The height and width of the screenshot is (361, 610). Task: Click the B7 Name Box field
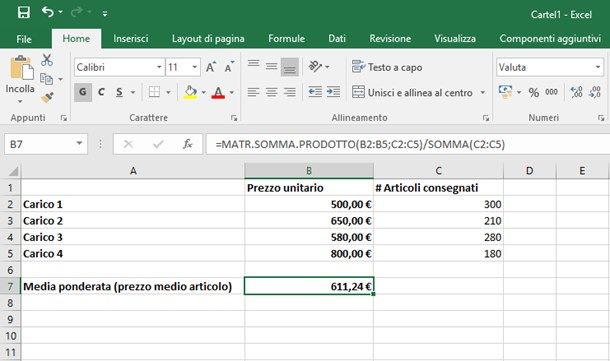pyautogui.click(x=46, y=144)
